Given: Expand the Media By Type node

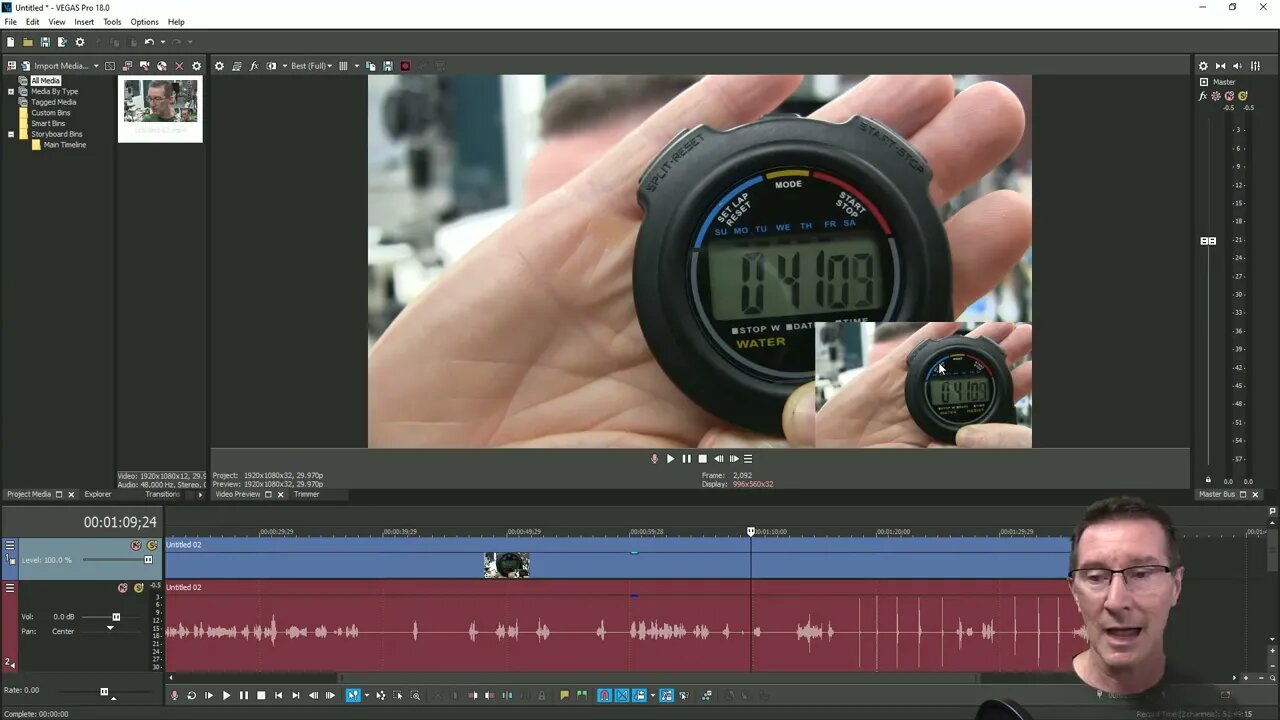Looking at the screenshot, I should tap(11, 92).
